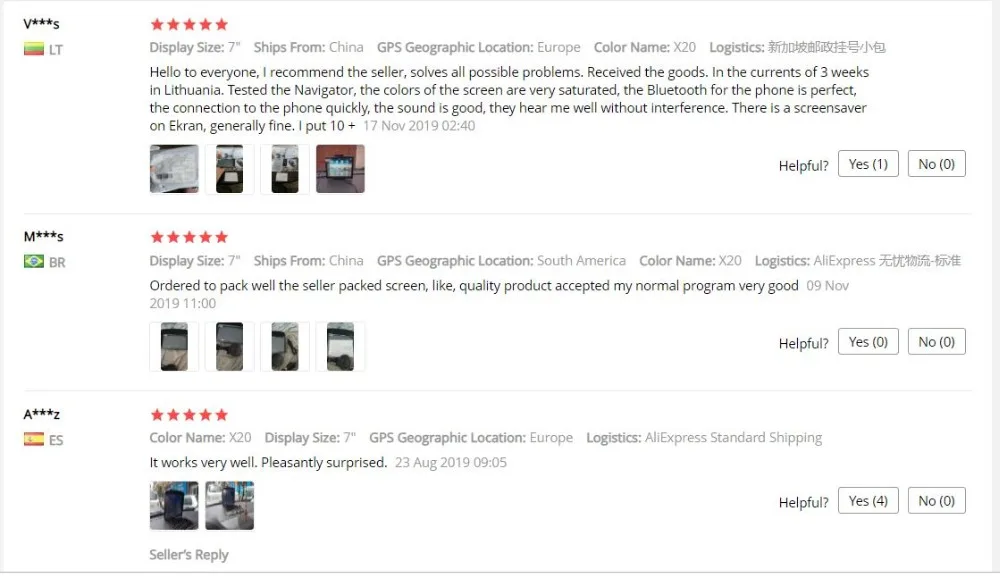Click the Spain flag icon under A***z
This screenshot has height=578, width=1000.
34,440
